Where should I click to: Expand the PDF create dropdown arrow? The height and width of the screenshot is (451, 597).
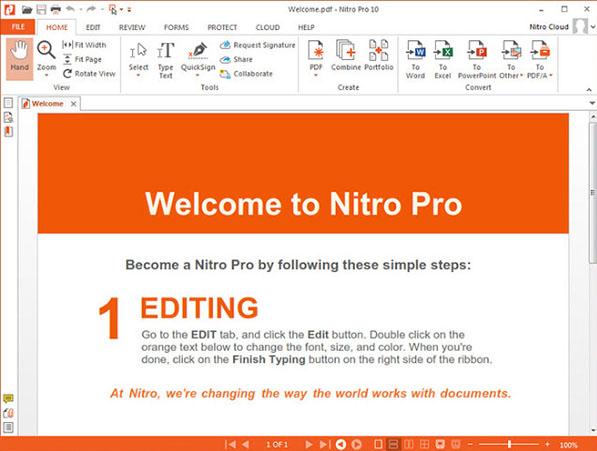[x=316, y=76]
